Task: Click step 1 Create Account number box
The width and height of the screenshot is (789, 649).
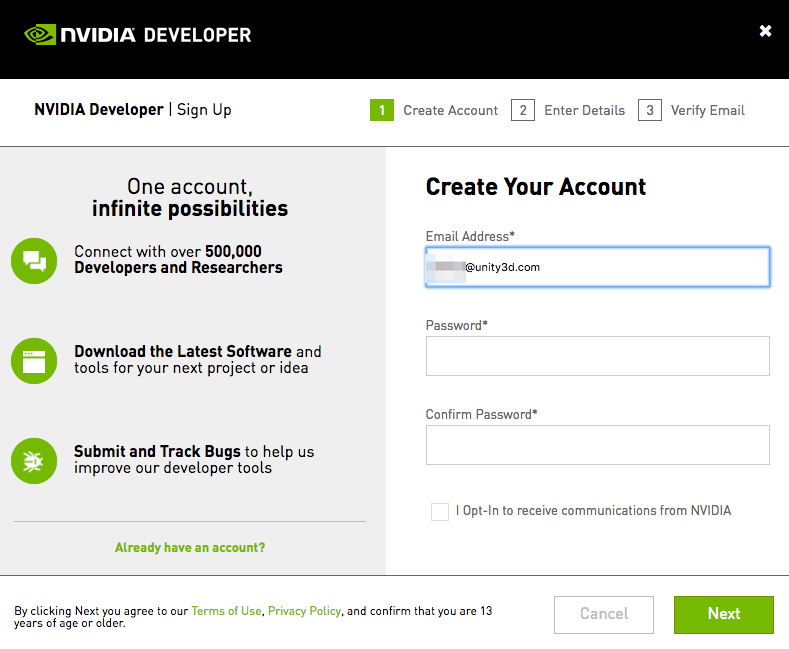Action: pyautogui.click(x=381, y=110)
